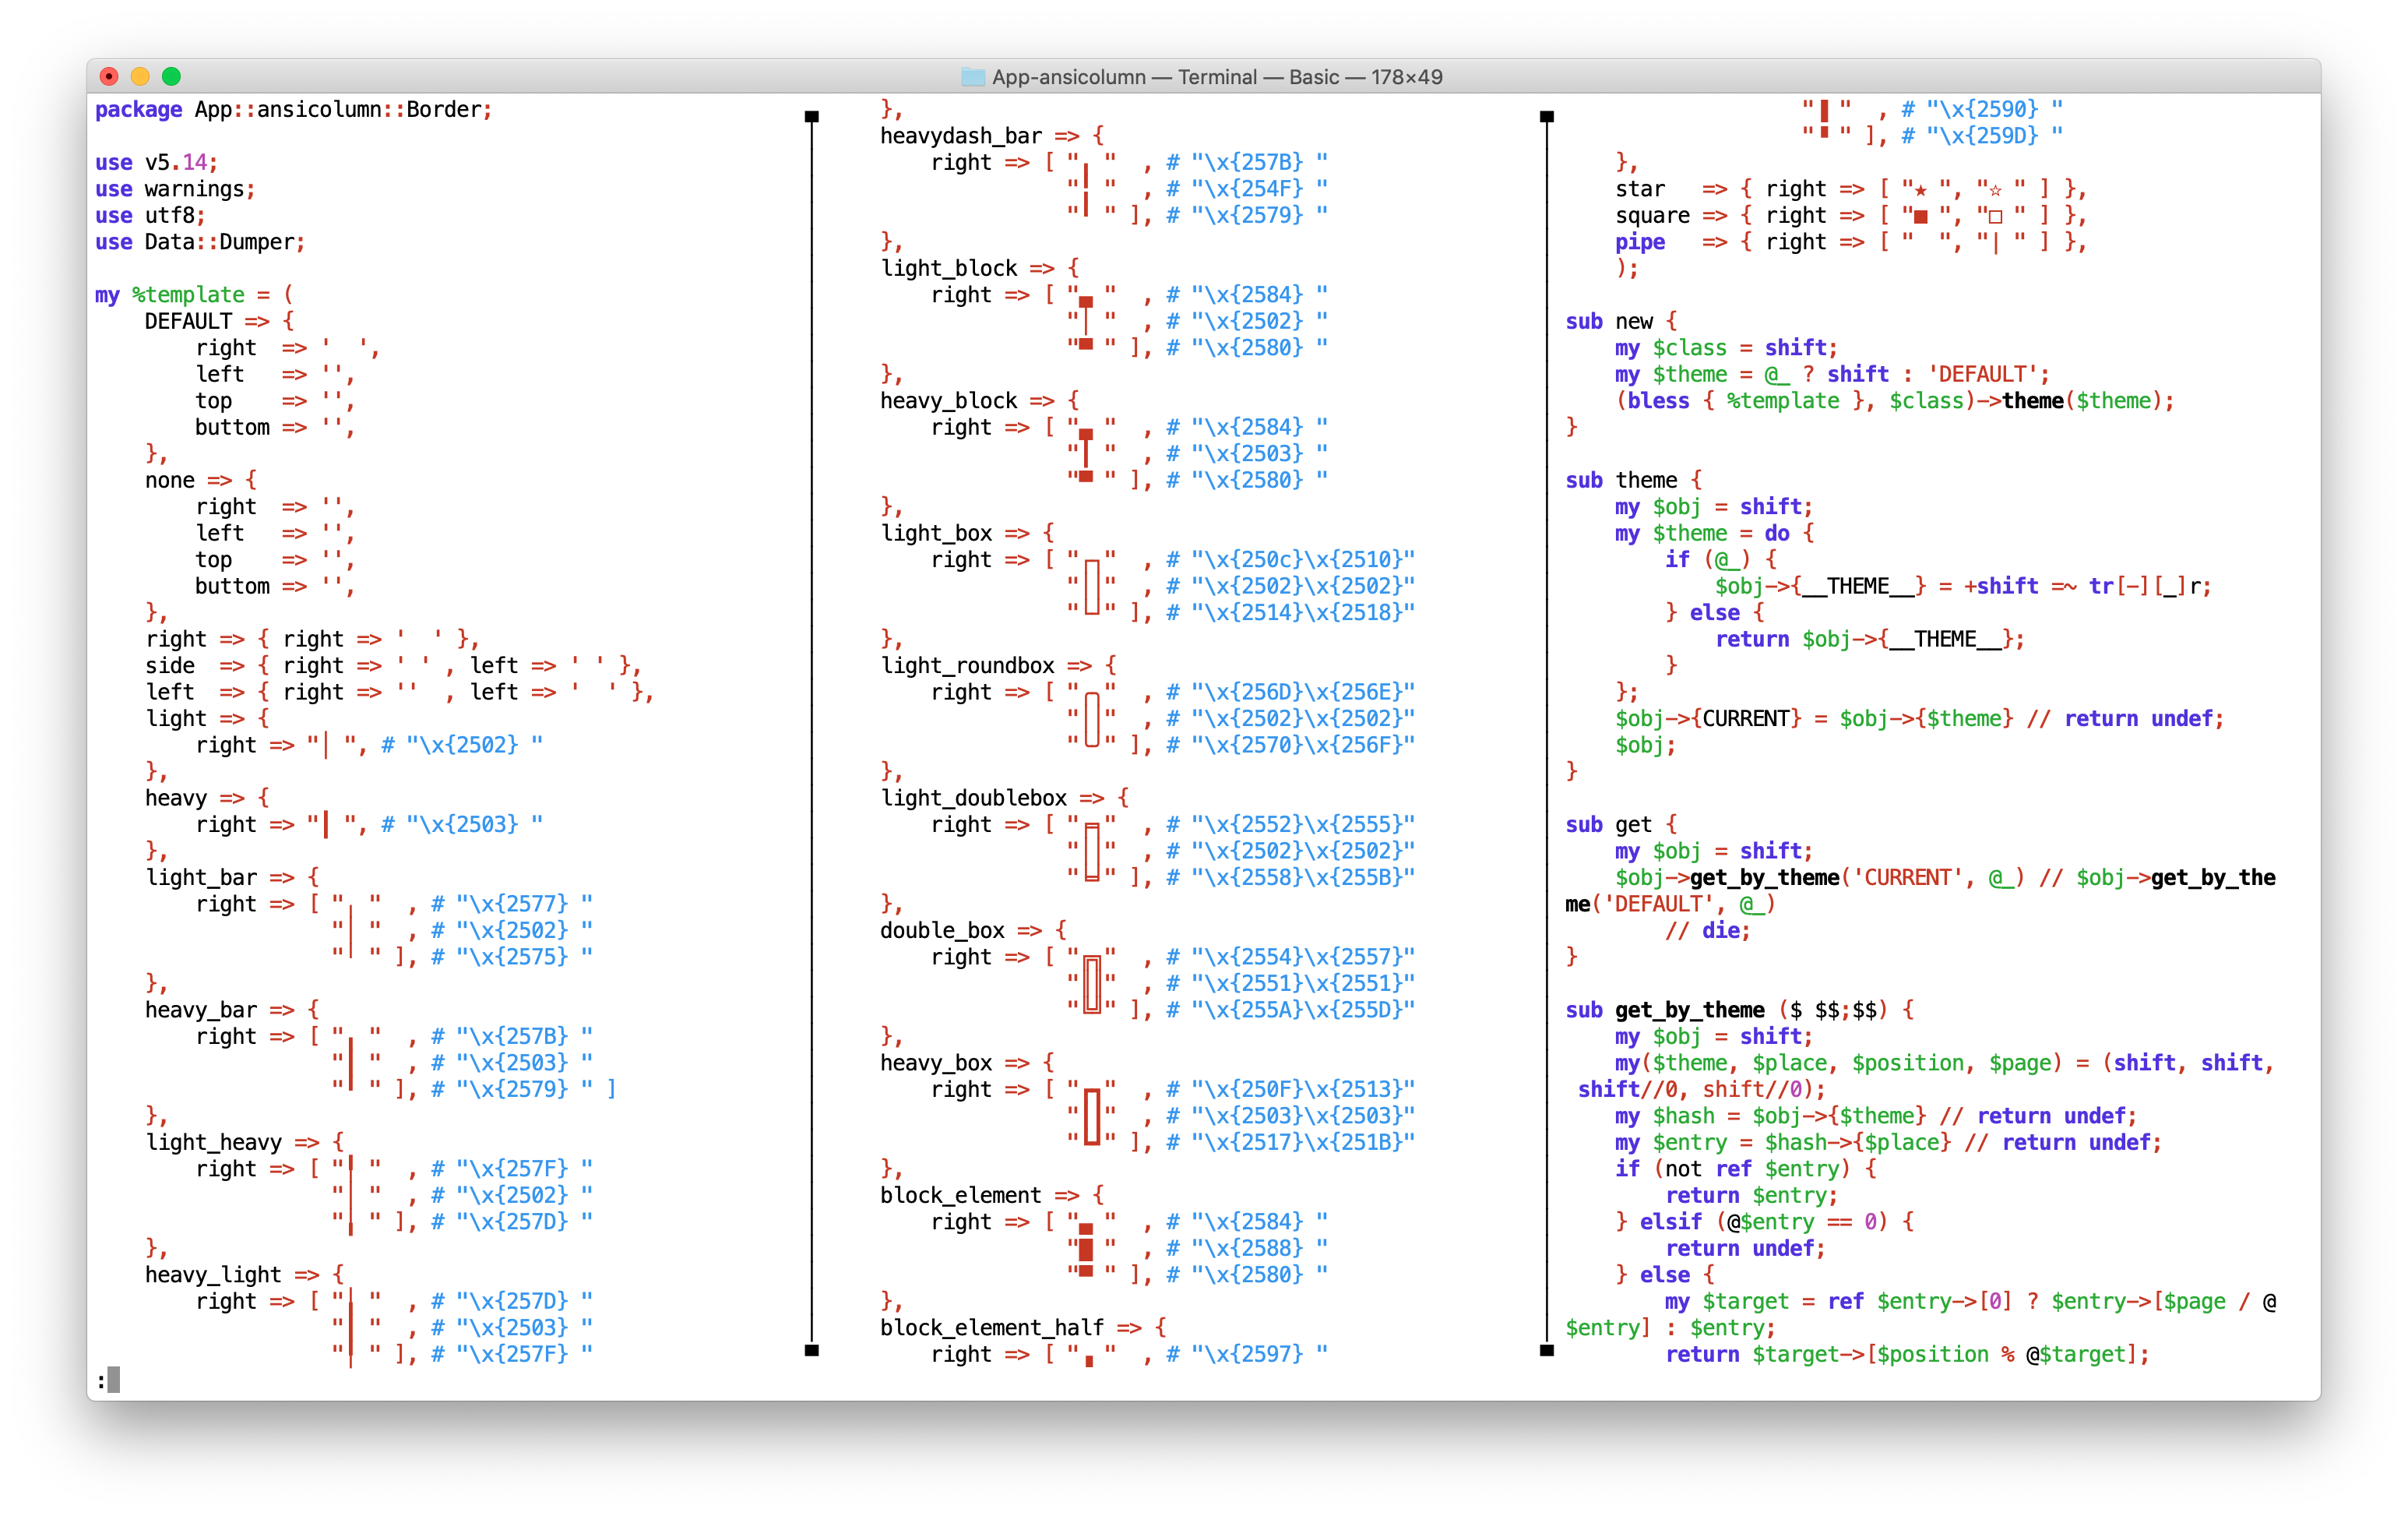Click the red close window button
Screen dimensions: 2408x1516
coord(110,77)
